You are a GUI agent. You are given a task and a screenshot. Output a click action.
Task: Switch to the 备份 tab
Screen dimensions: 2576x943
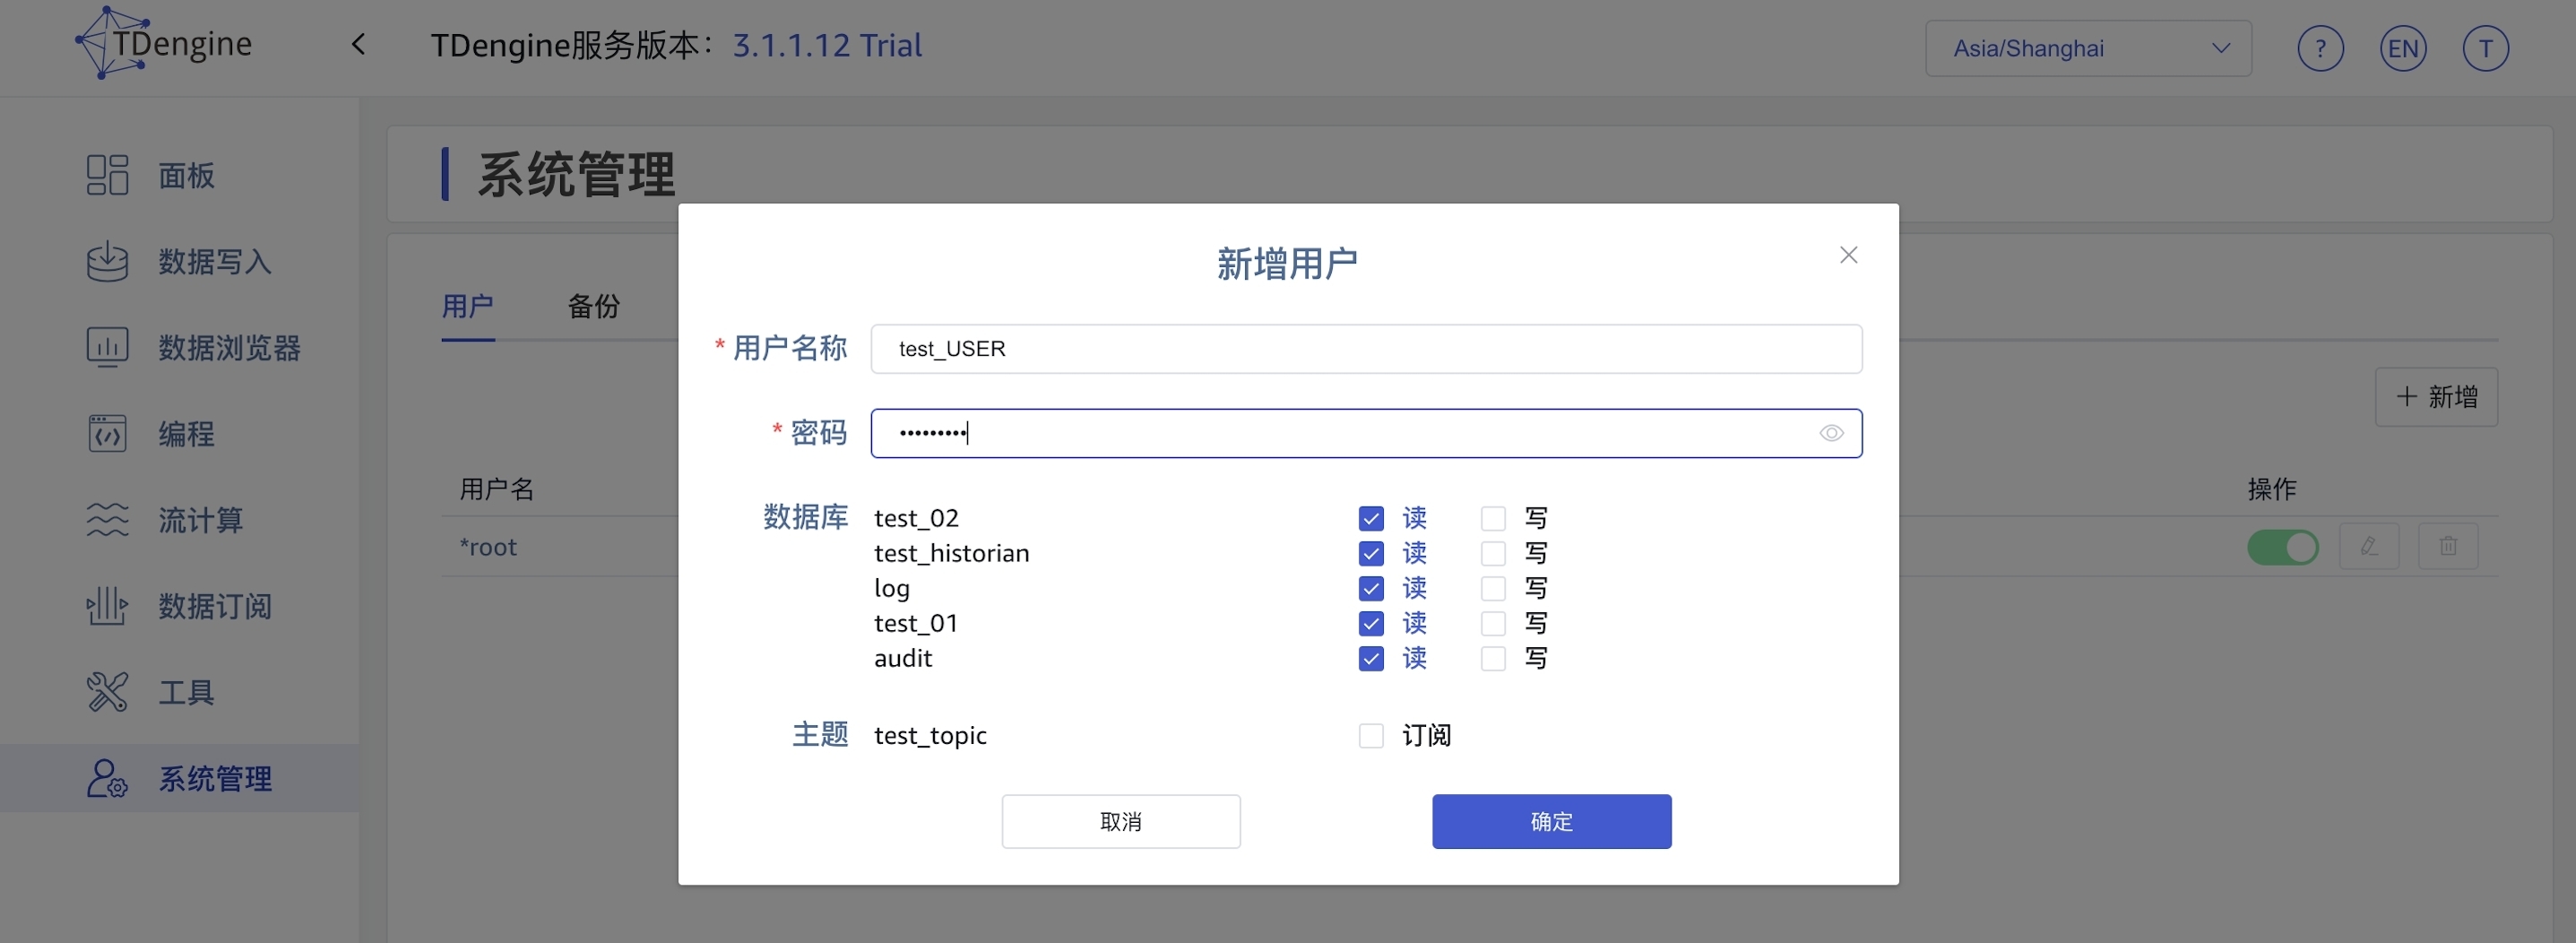pos(593,306)
